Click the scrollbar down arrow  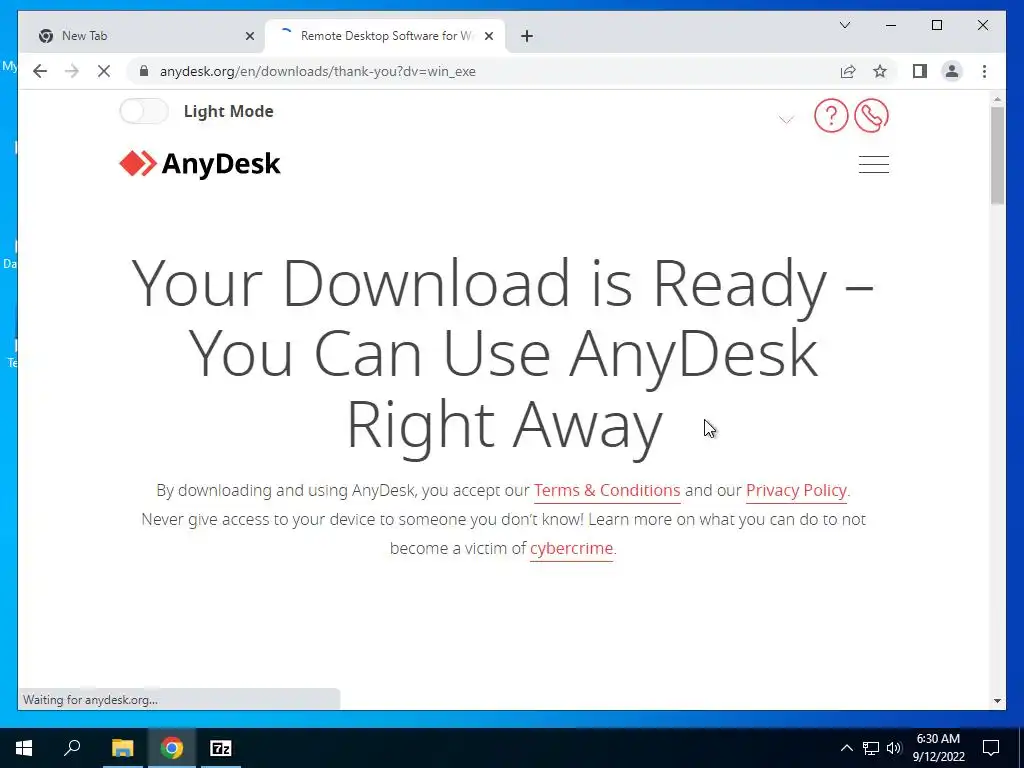click(997, 701)
